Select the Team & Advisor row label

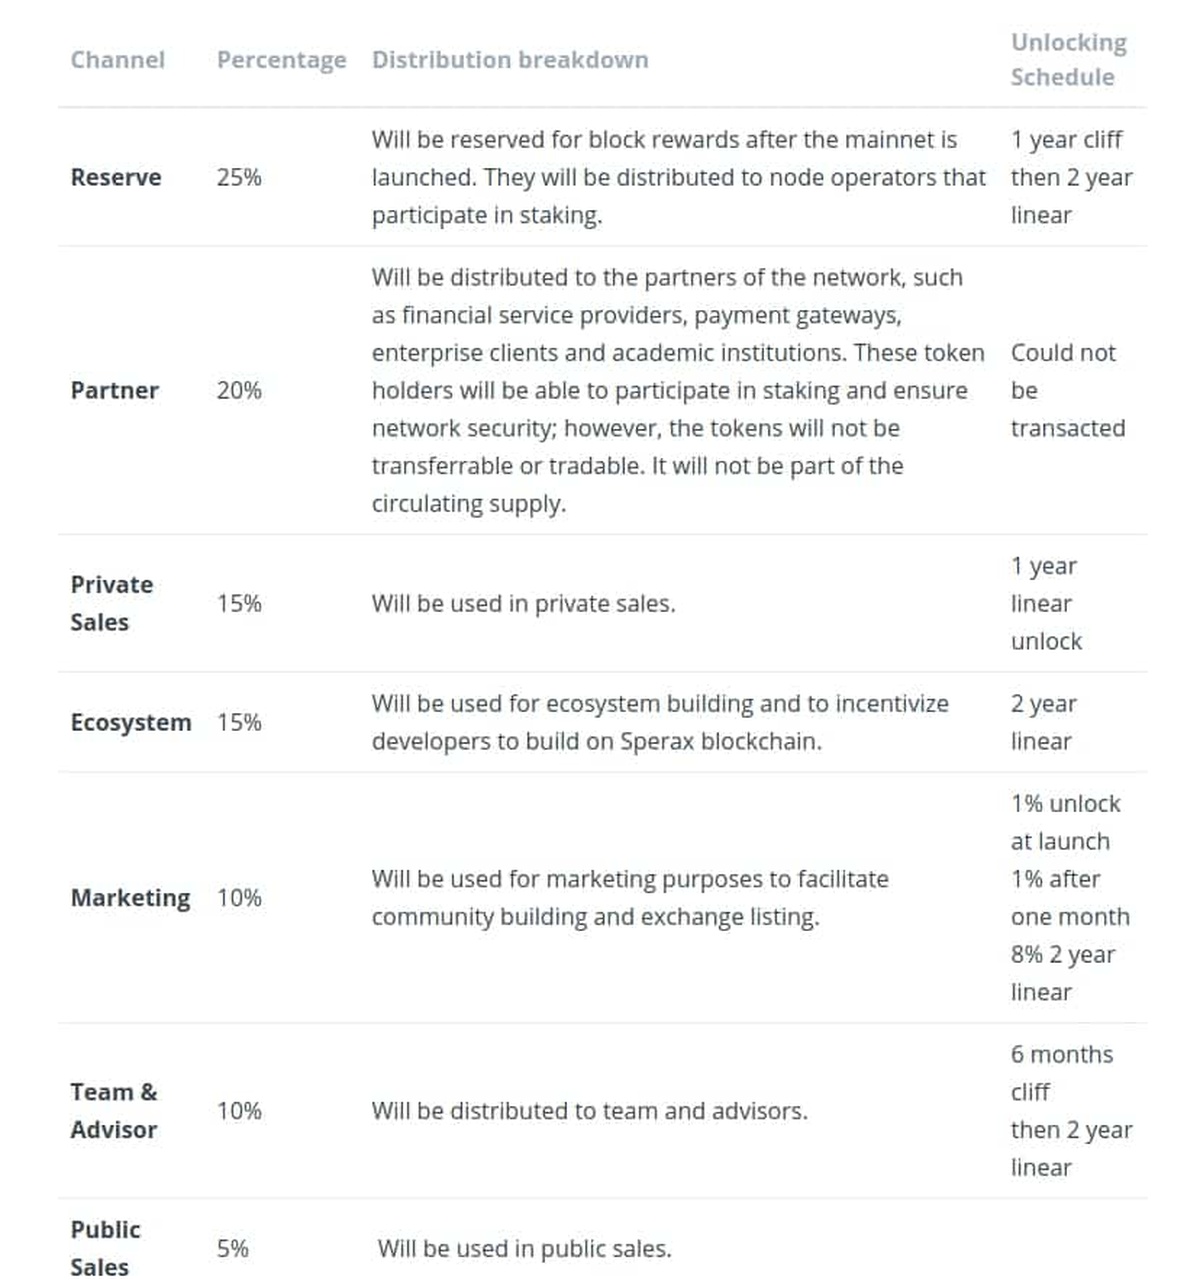click(x=113, y=1110)
